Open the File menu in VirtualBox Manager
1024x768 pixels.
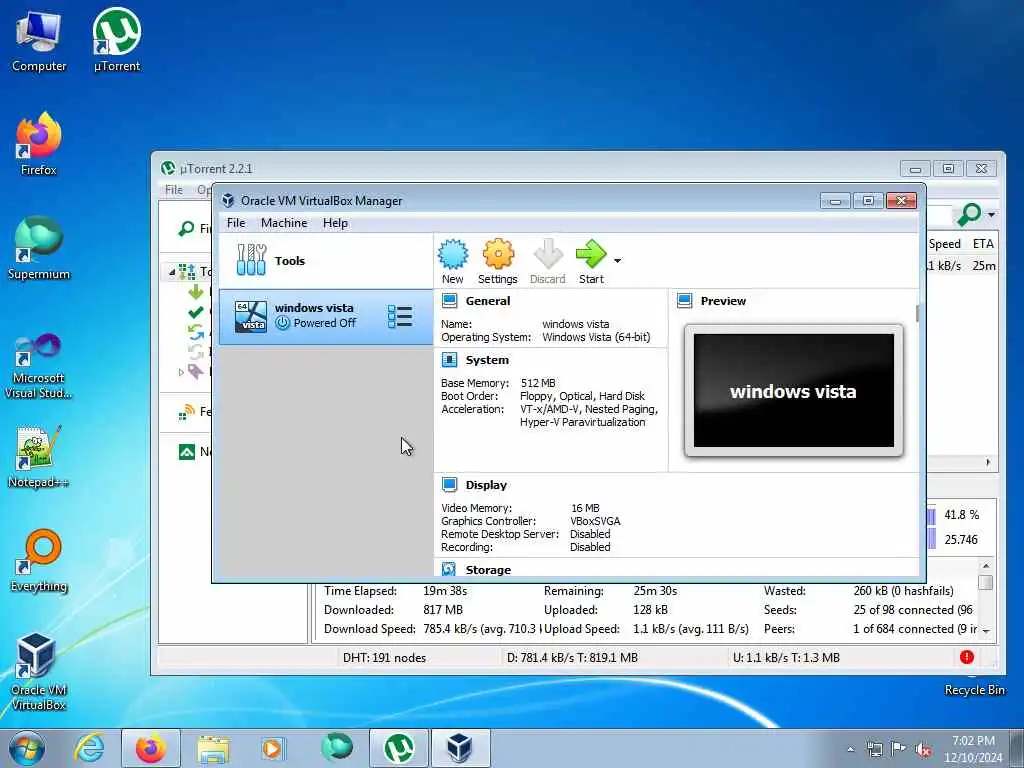pos(236,223)
